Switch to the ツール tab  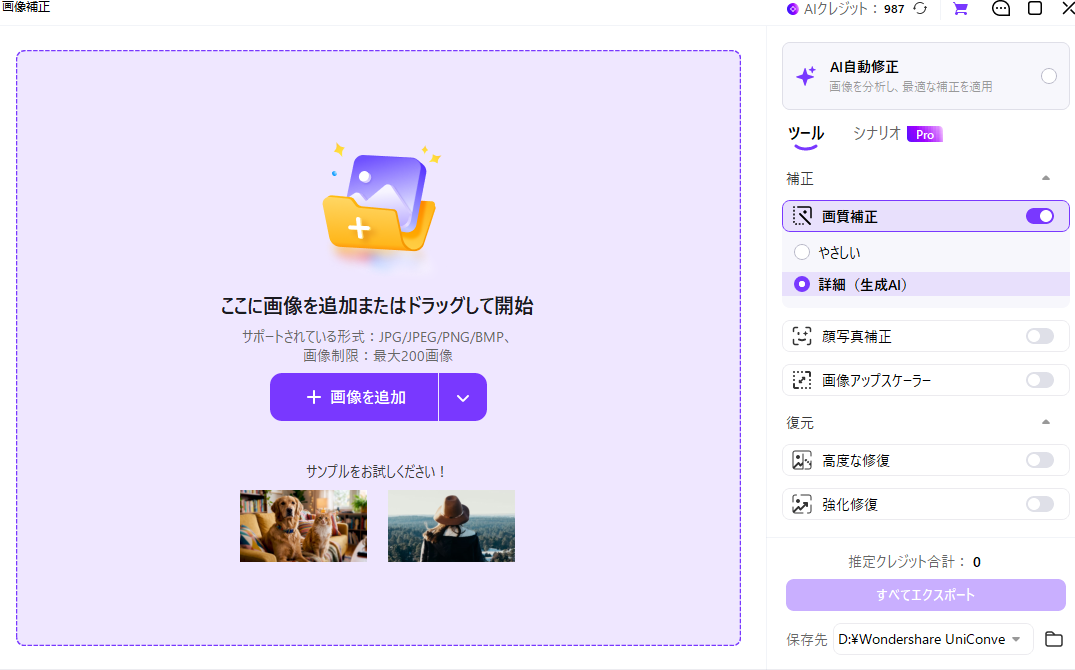click(x=806, y=134)
